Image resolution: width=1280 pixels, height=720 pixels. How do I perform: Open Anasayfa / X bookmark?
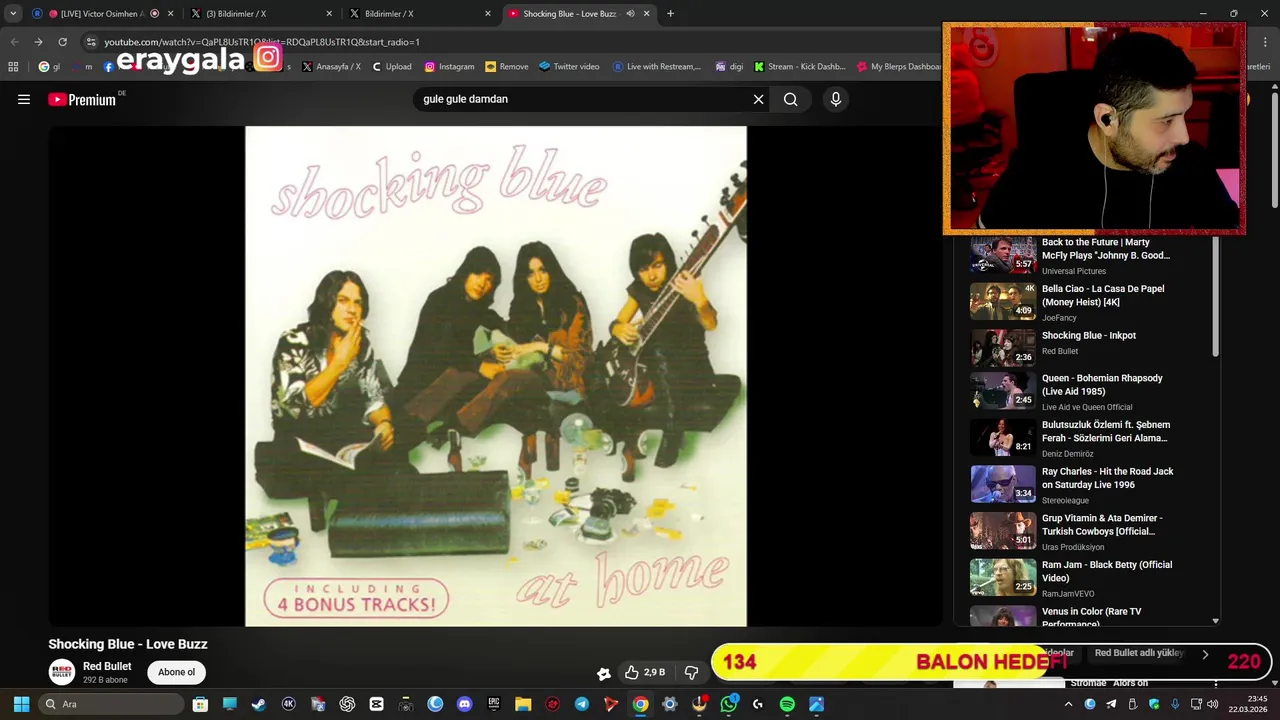pyautogui.click(x=331, y=67)
